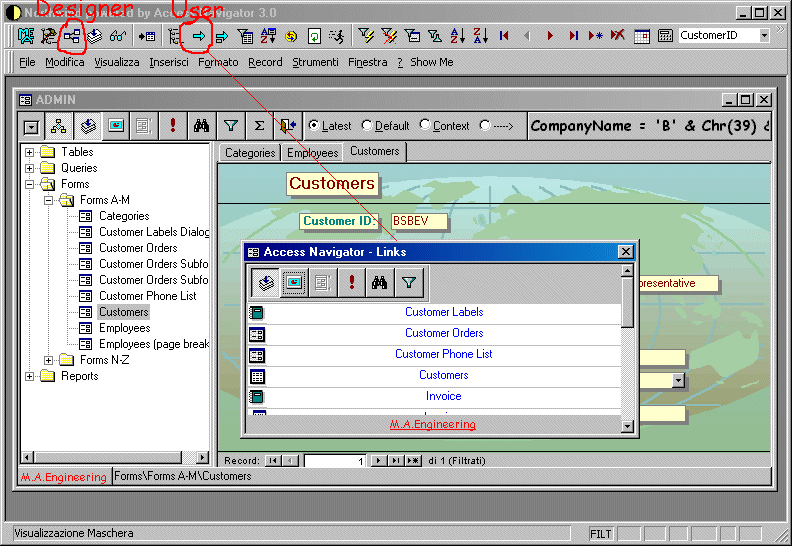This screenshot has width=792, height=546.
Task: Click the tree hierarchy icon in the ADMIN toolbar
Action: click(59, 126)
